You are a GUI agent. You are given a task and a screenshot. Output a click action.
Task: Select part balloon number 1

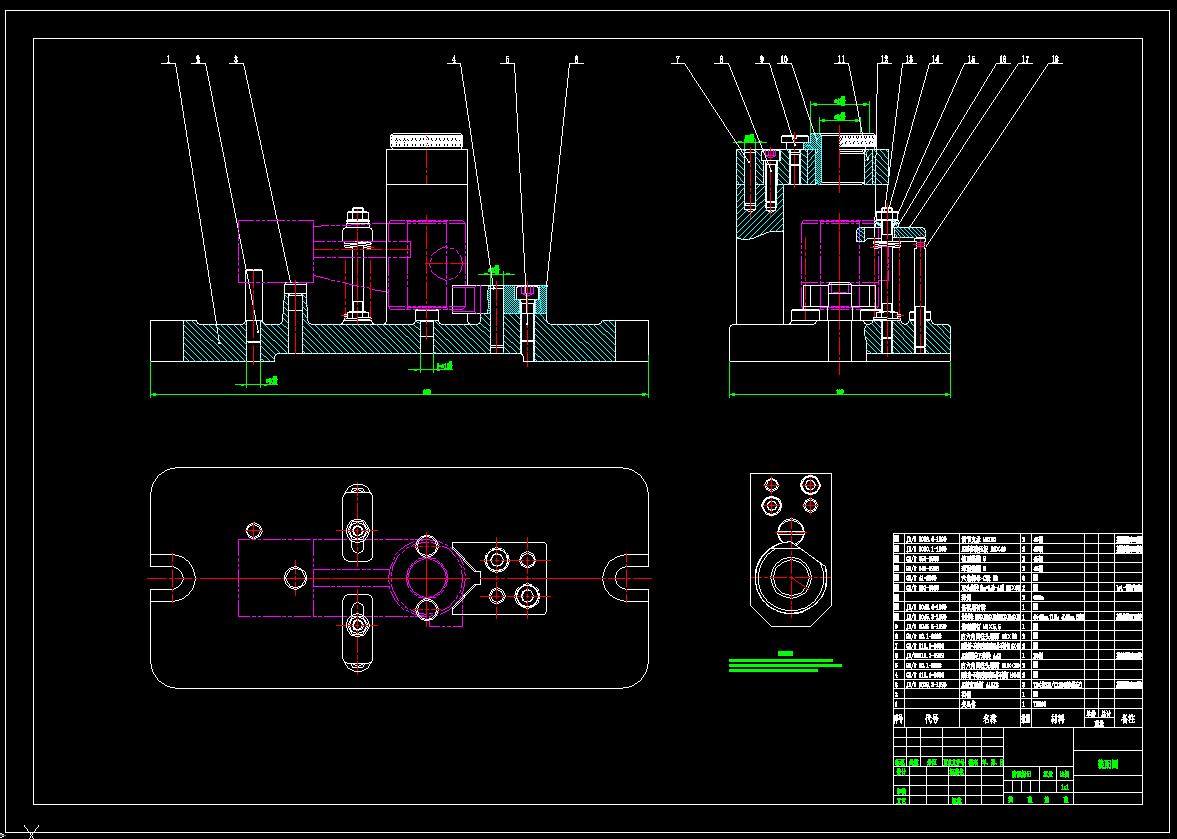pyautogui.click(x=170, y=59)
